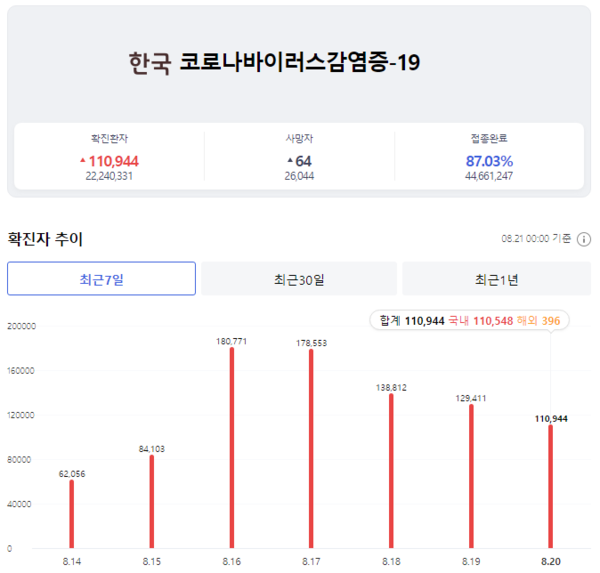The image size is (600, 573).
Task: Switch to the 최근30일 tab
Action: click(x=299, y=279)
